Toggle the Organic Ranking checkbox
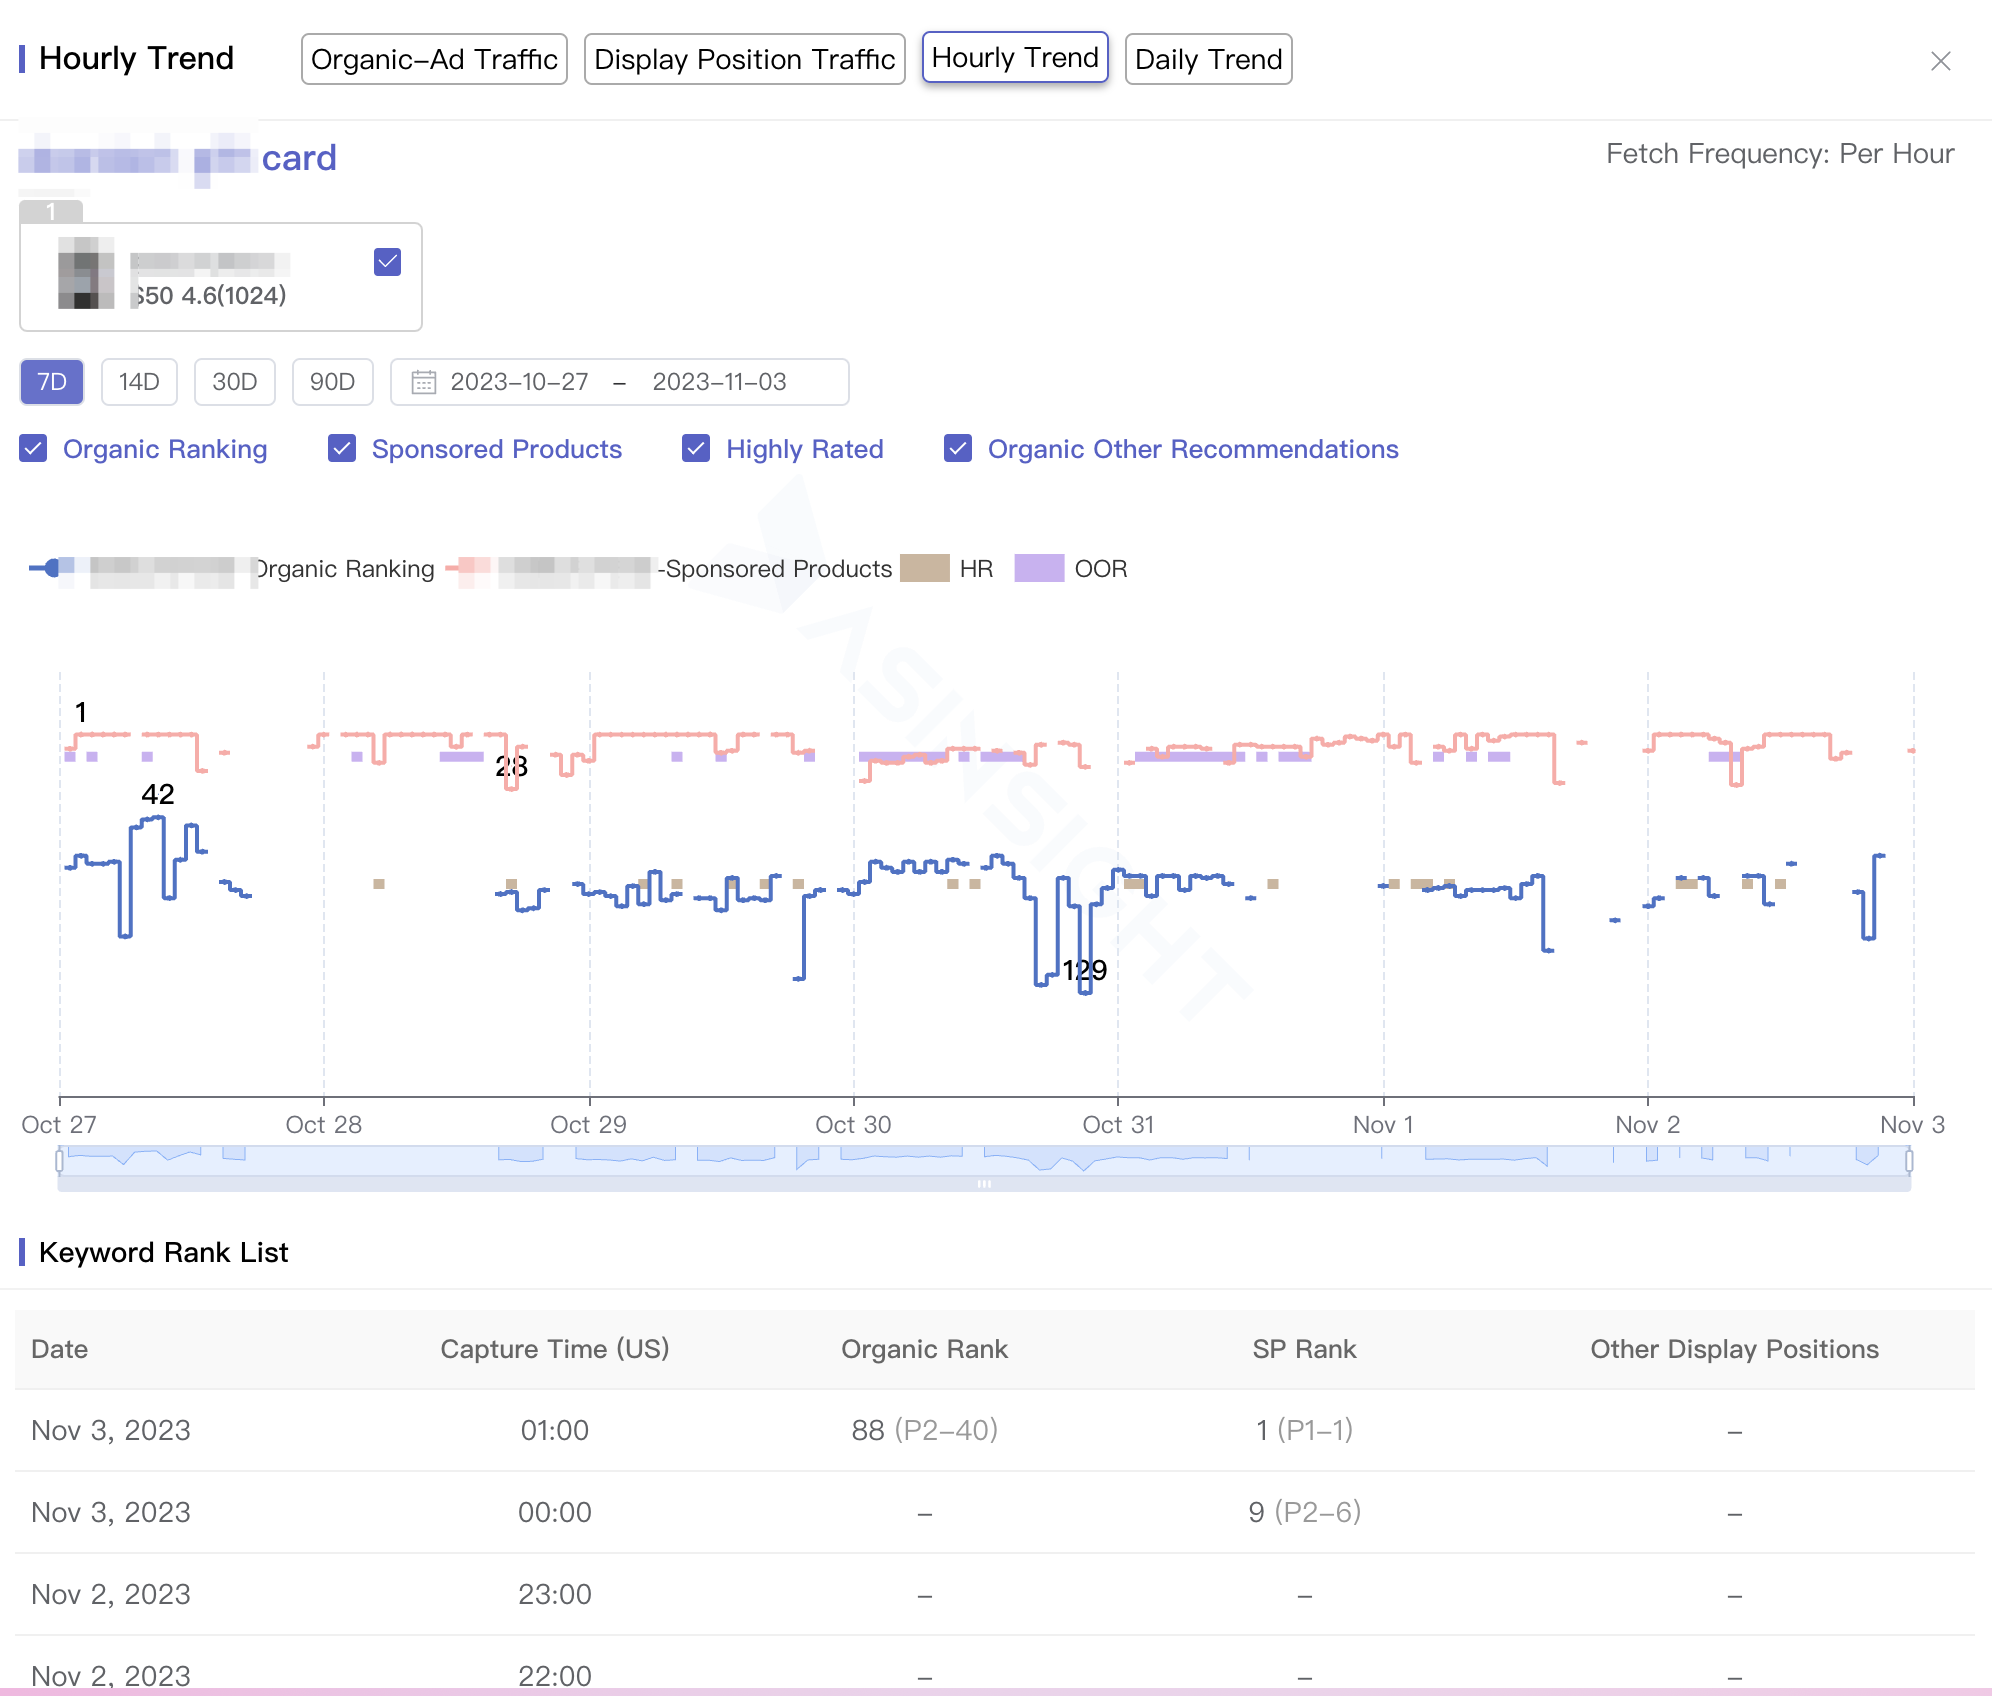 point(34,449)
